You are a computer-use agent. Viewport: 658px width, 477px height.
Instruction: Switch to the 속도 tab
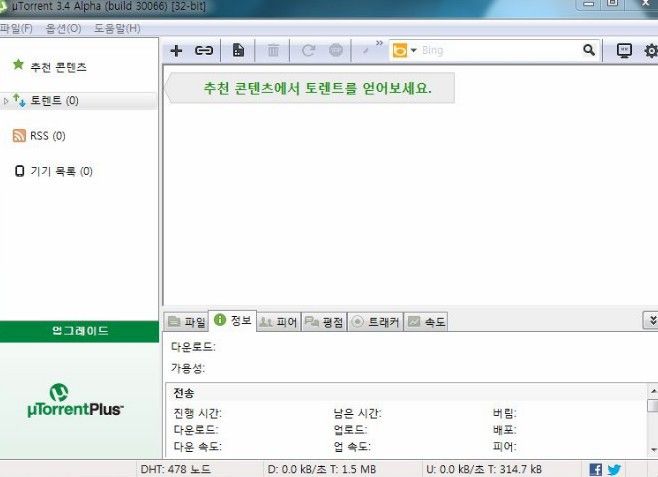[x=426, y=322]
